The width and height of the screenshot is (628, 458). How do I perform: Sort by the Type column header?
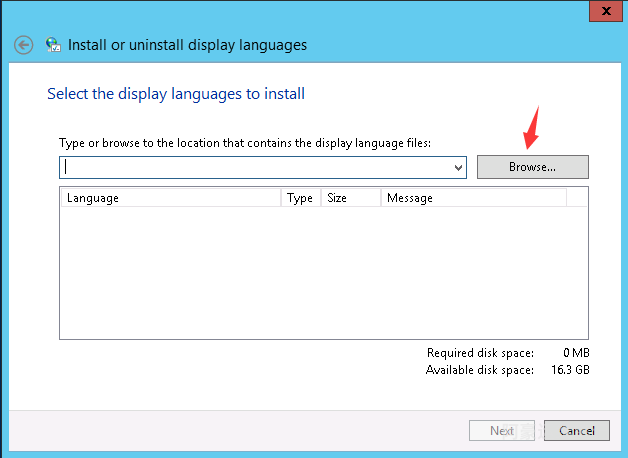point(300,198)
